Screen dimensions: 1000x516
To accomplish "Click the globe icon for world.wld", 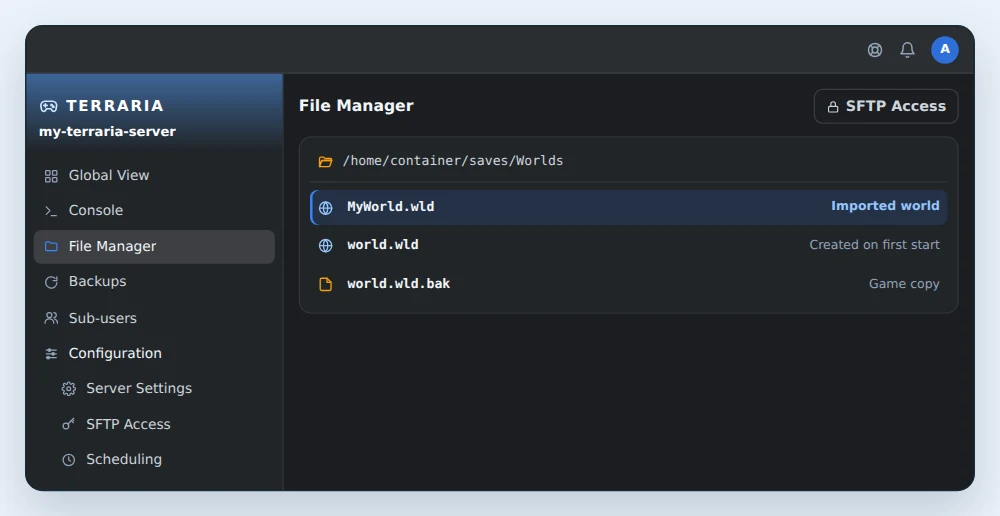I will point(325,246).
